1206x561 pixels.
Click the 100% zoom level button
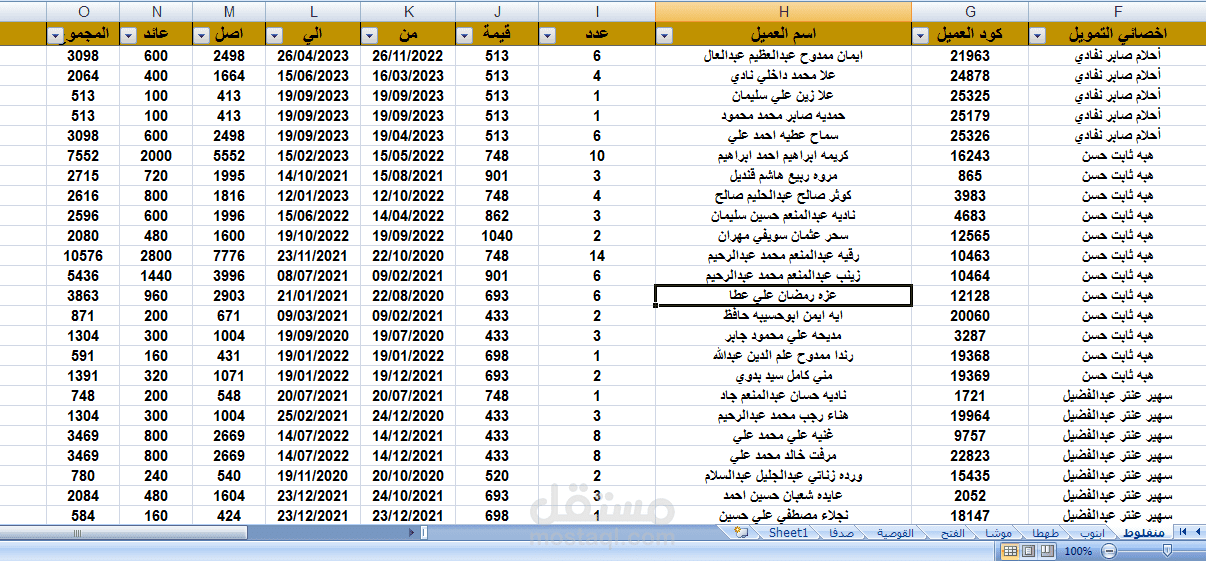pyautogui.click(x=1078, y=551)
